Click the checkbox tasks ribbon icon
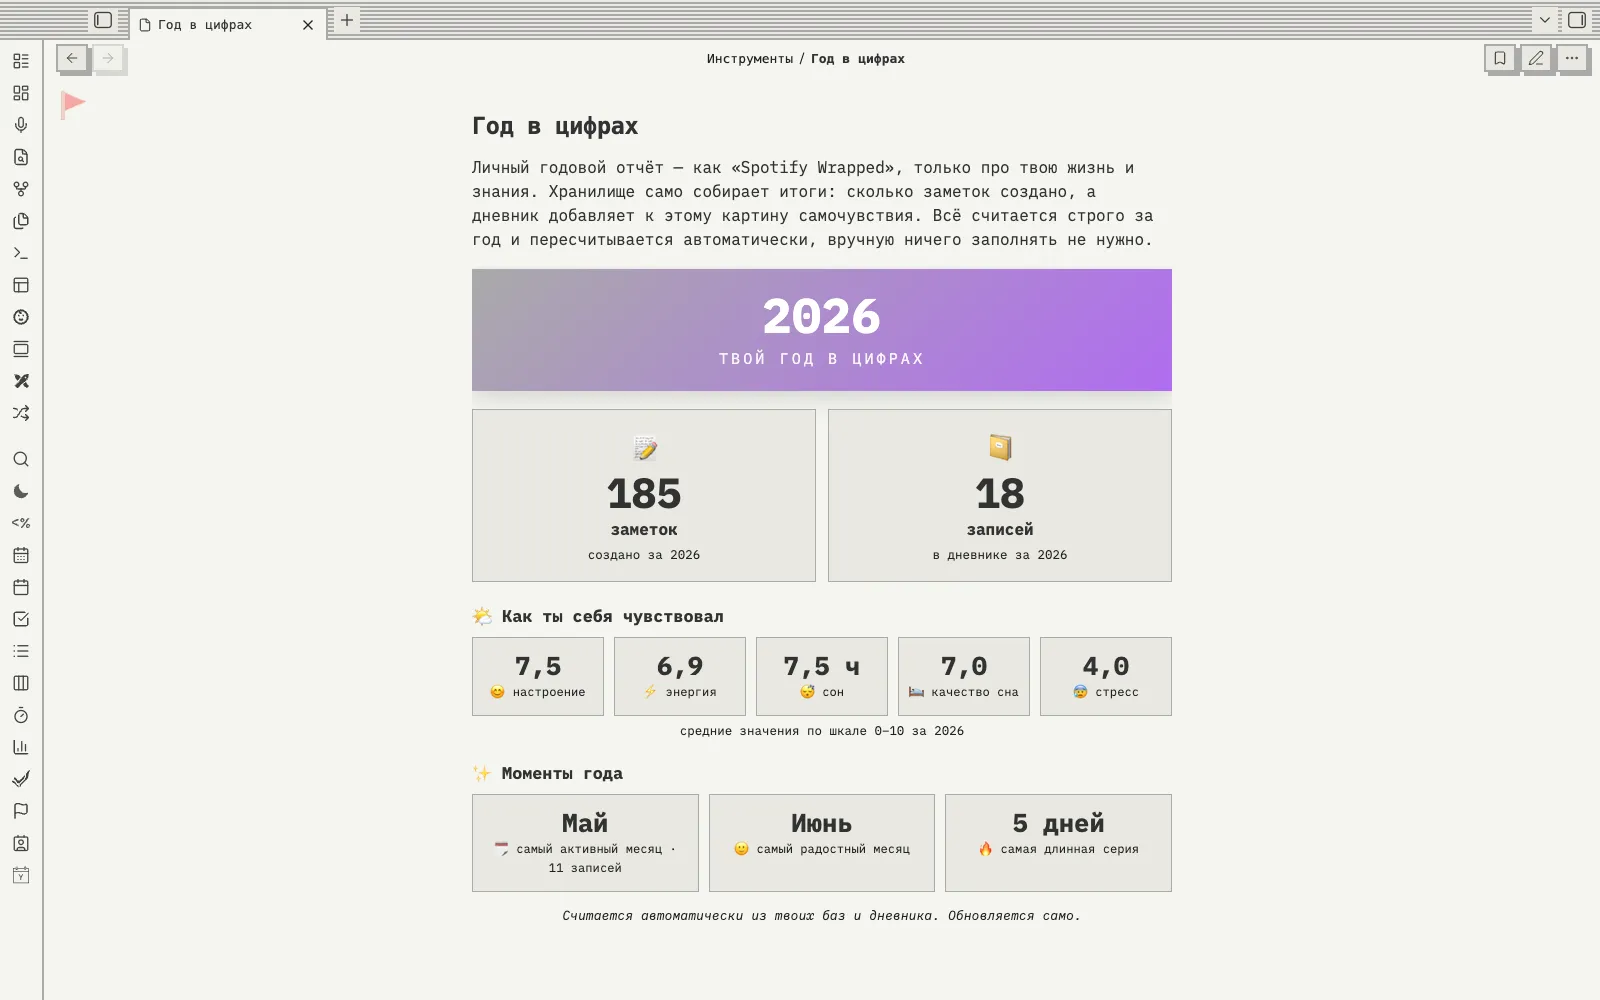The image size is (1600, 1000). point(21,619)
